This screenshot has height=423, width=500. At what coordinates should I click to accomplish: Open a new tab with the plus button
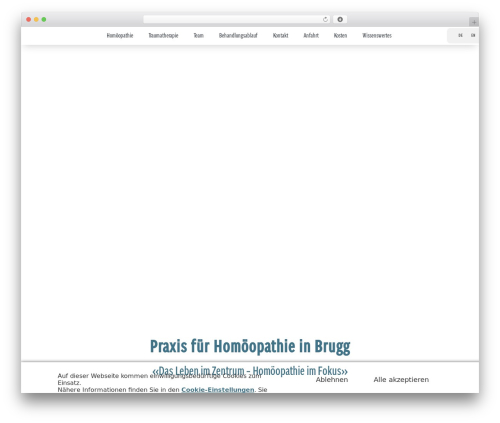pyautogui.click(x=474, y=22)
